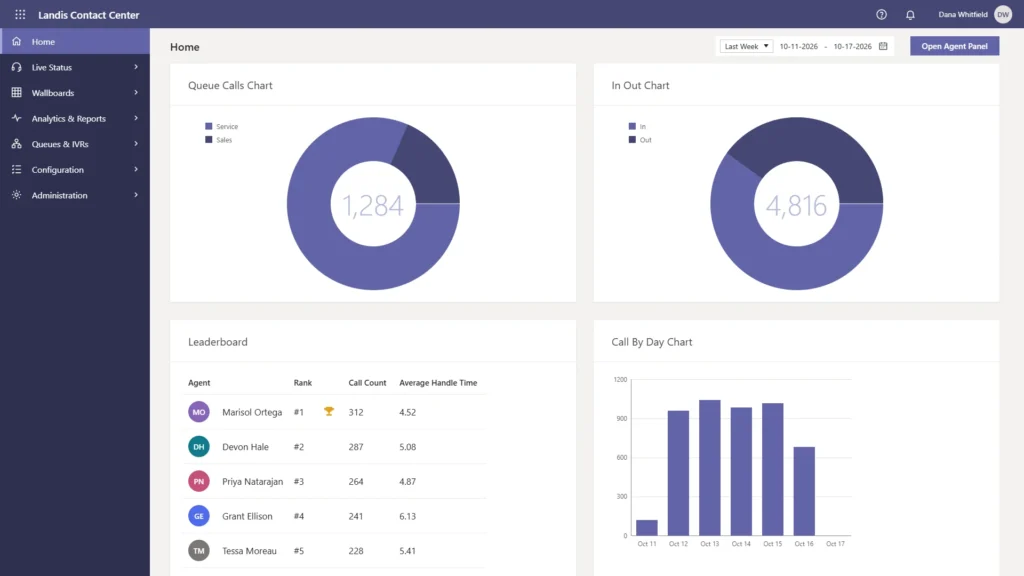Click Grant Ellison's GE avatar

pos(199,516)
